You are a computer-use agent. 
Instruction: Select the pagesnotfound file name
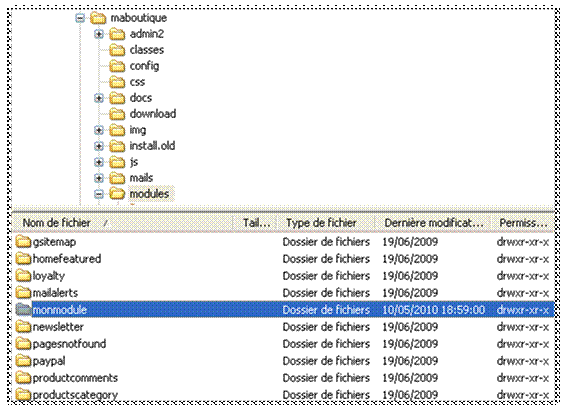coord(69,344)
